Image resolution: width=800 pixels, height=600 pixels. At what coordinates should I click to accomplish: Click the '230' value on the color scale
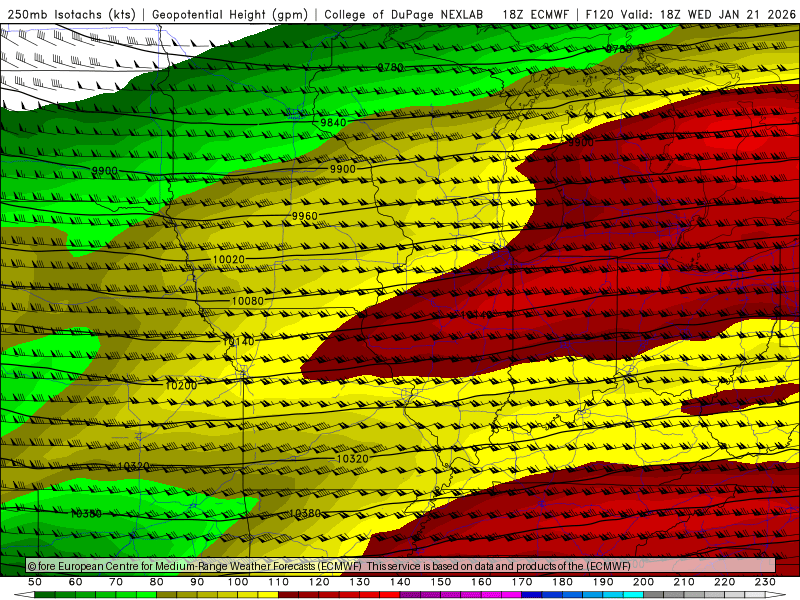(765, 582)
